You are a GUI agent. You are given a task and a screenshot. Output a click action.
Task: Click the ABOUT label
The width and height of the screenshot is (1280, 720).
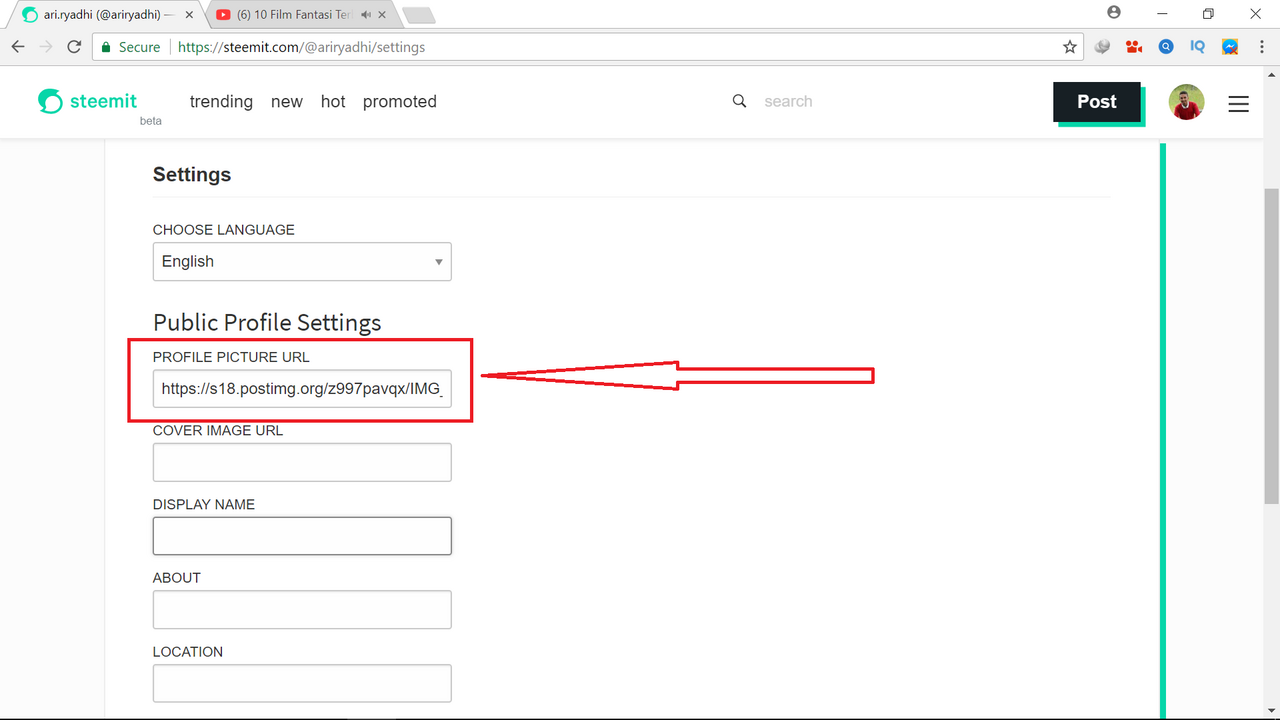pyautogui.click(x=177, y=578)
